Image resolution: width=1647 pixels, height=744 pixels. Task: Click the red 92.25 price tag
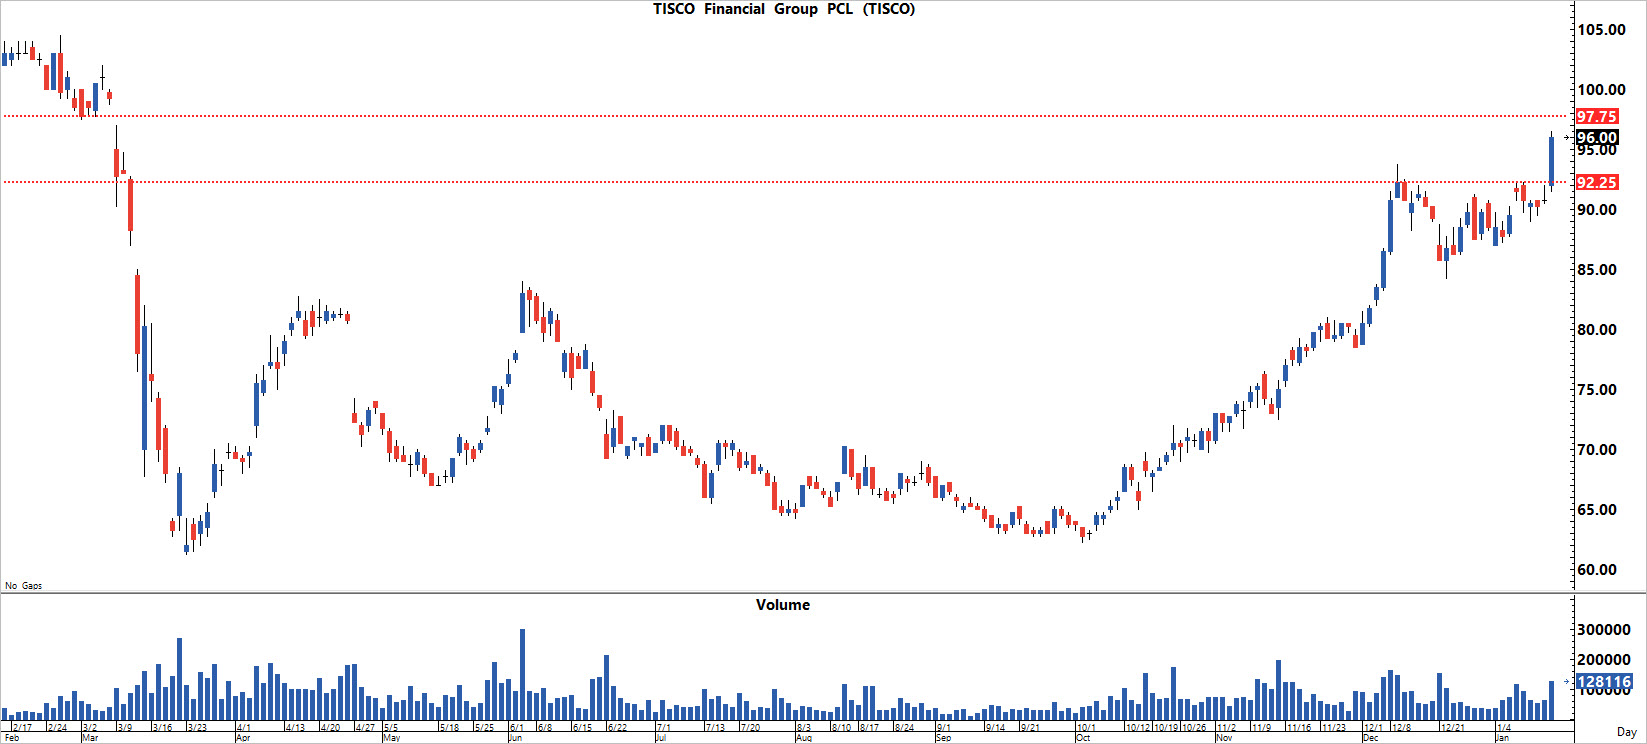(1597, 182)
